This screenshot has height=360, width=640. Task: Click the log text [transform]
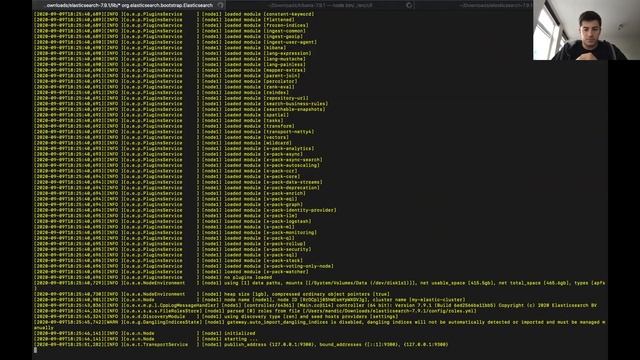(279, 126)
